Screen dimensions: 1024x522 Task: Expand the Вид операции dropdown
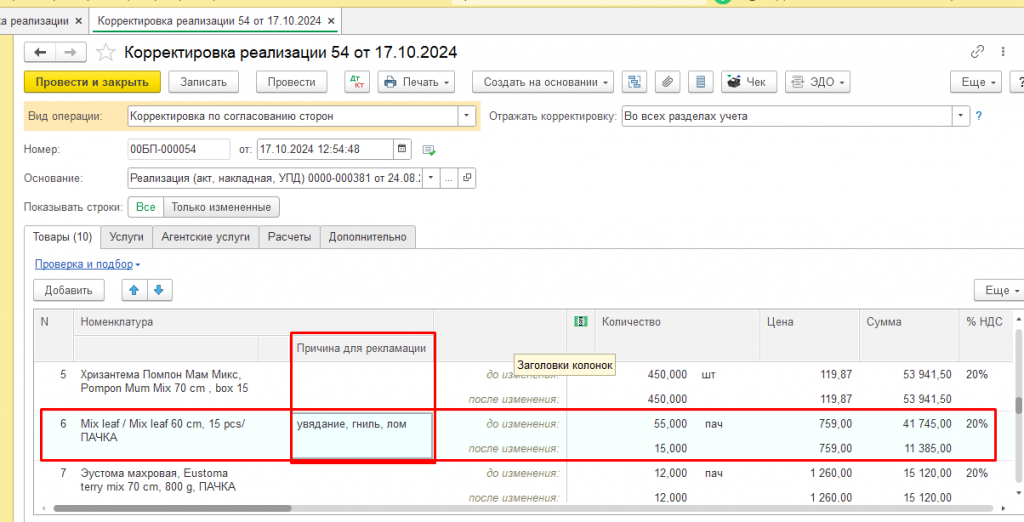point(466,116)
